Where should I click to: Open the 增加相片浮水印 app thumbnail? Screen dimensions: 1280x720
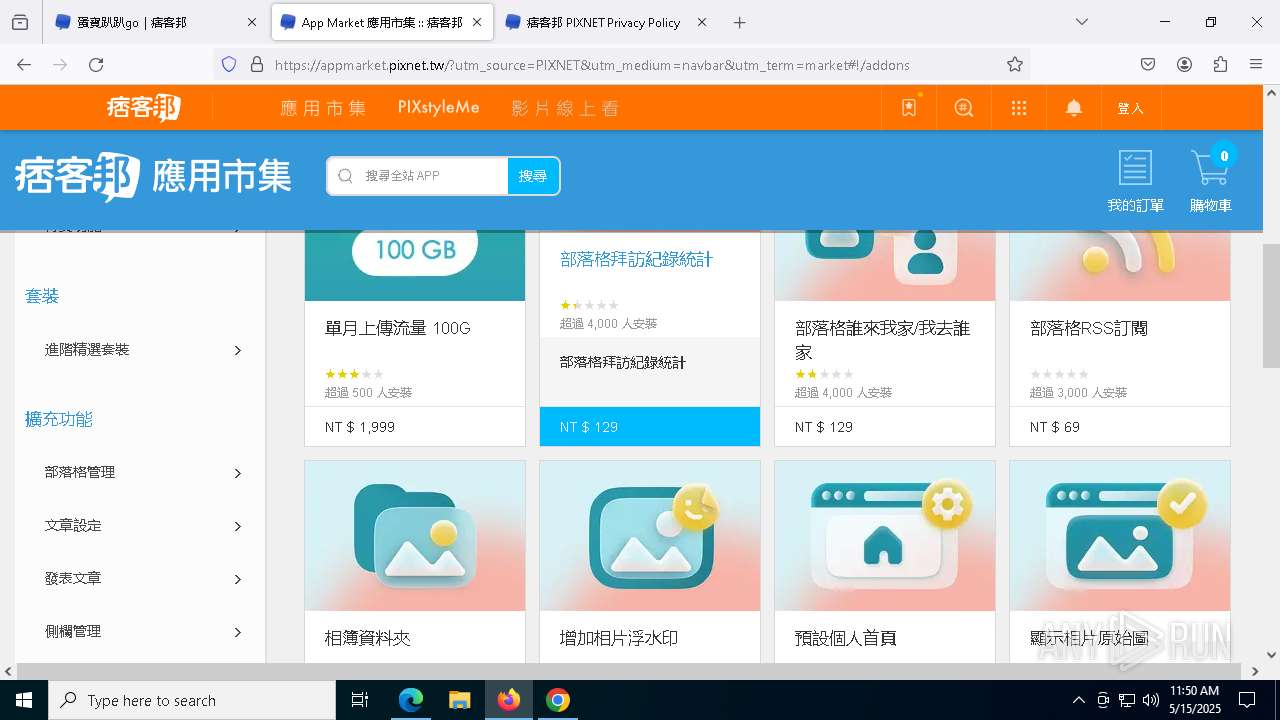[650, 536]
